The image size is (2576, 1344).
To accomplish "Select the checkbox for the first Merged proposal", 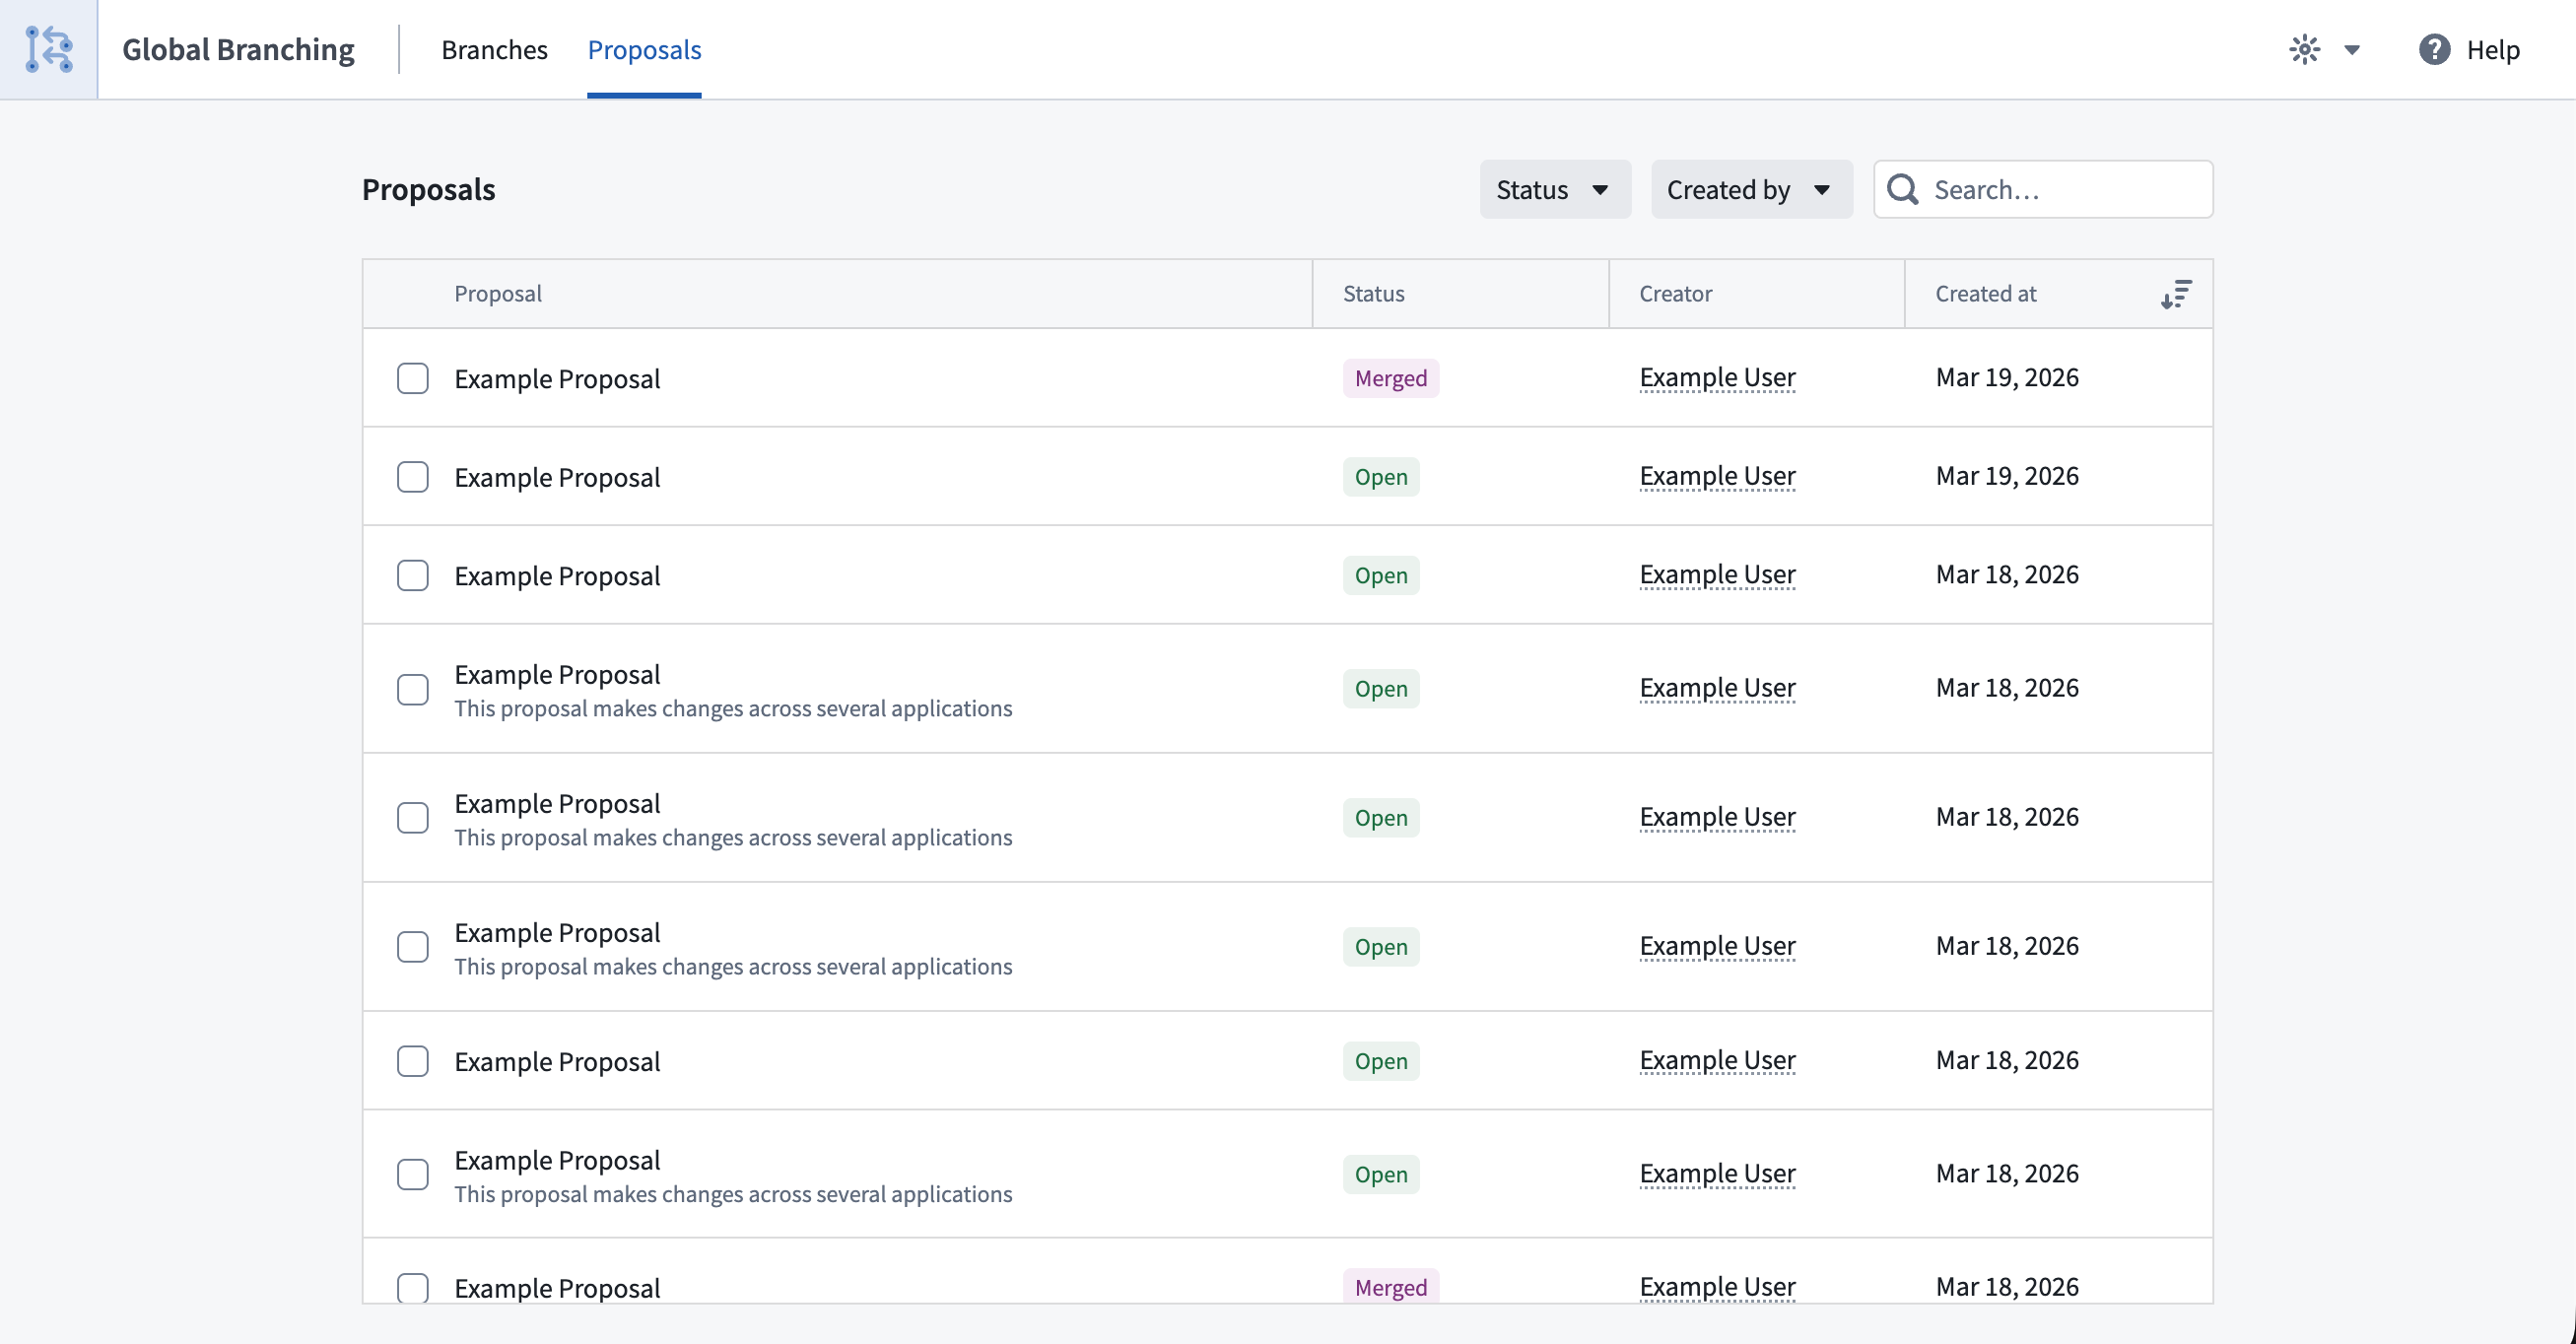I will point(412,378).
